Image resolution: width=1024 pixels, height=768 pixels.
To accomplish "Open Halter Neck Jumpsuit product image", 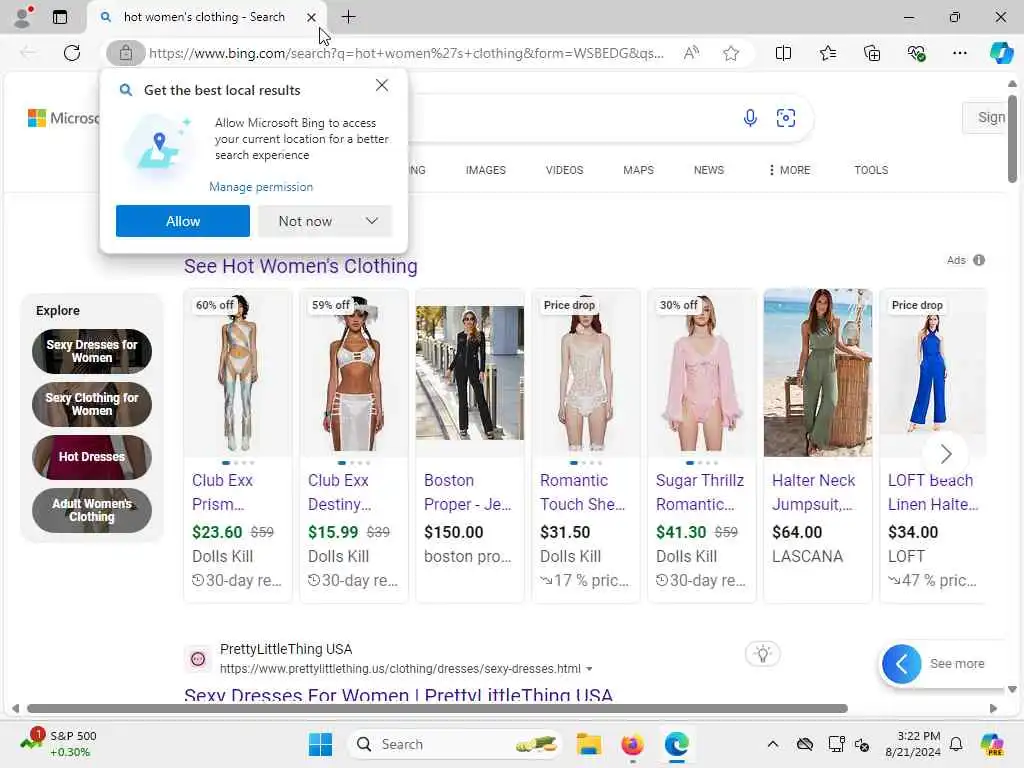I will point(818,373).
